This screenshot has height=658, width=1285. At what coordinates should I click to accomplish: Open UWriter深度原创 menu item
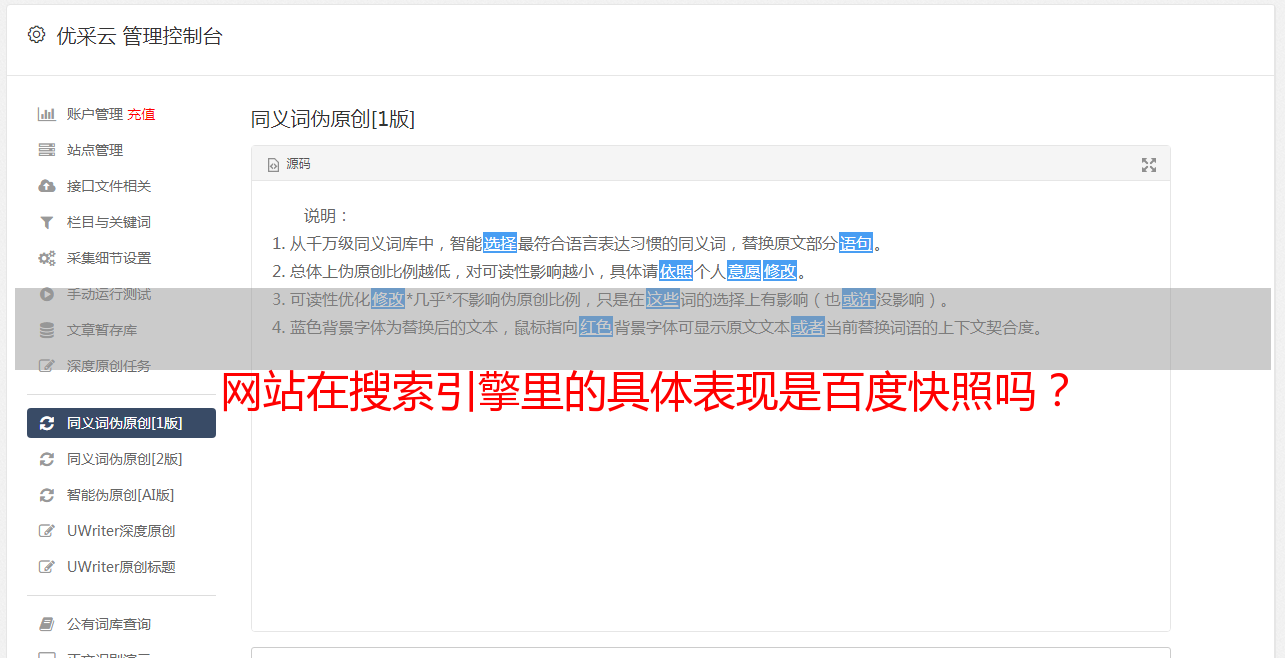coord(121,531)
